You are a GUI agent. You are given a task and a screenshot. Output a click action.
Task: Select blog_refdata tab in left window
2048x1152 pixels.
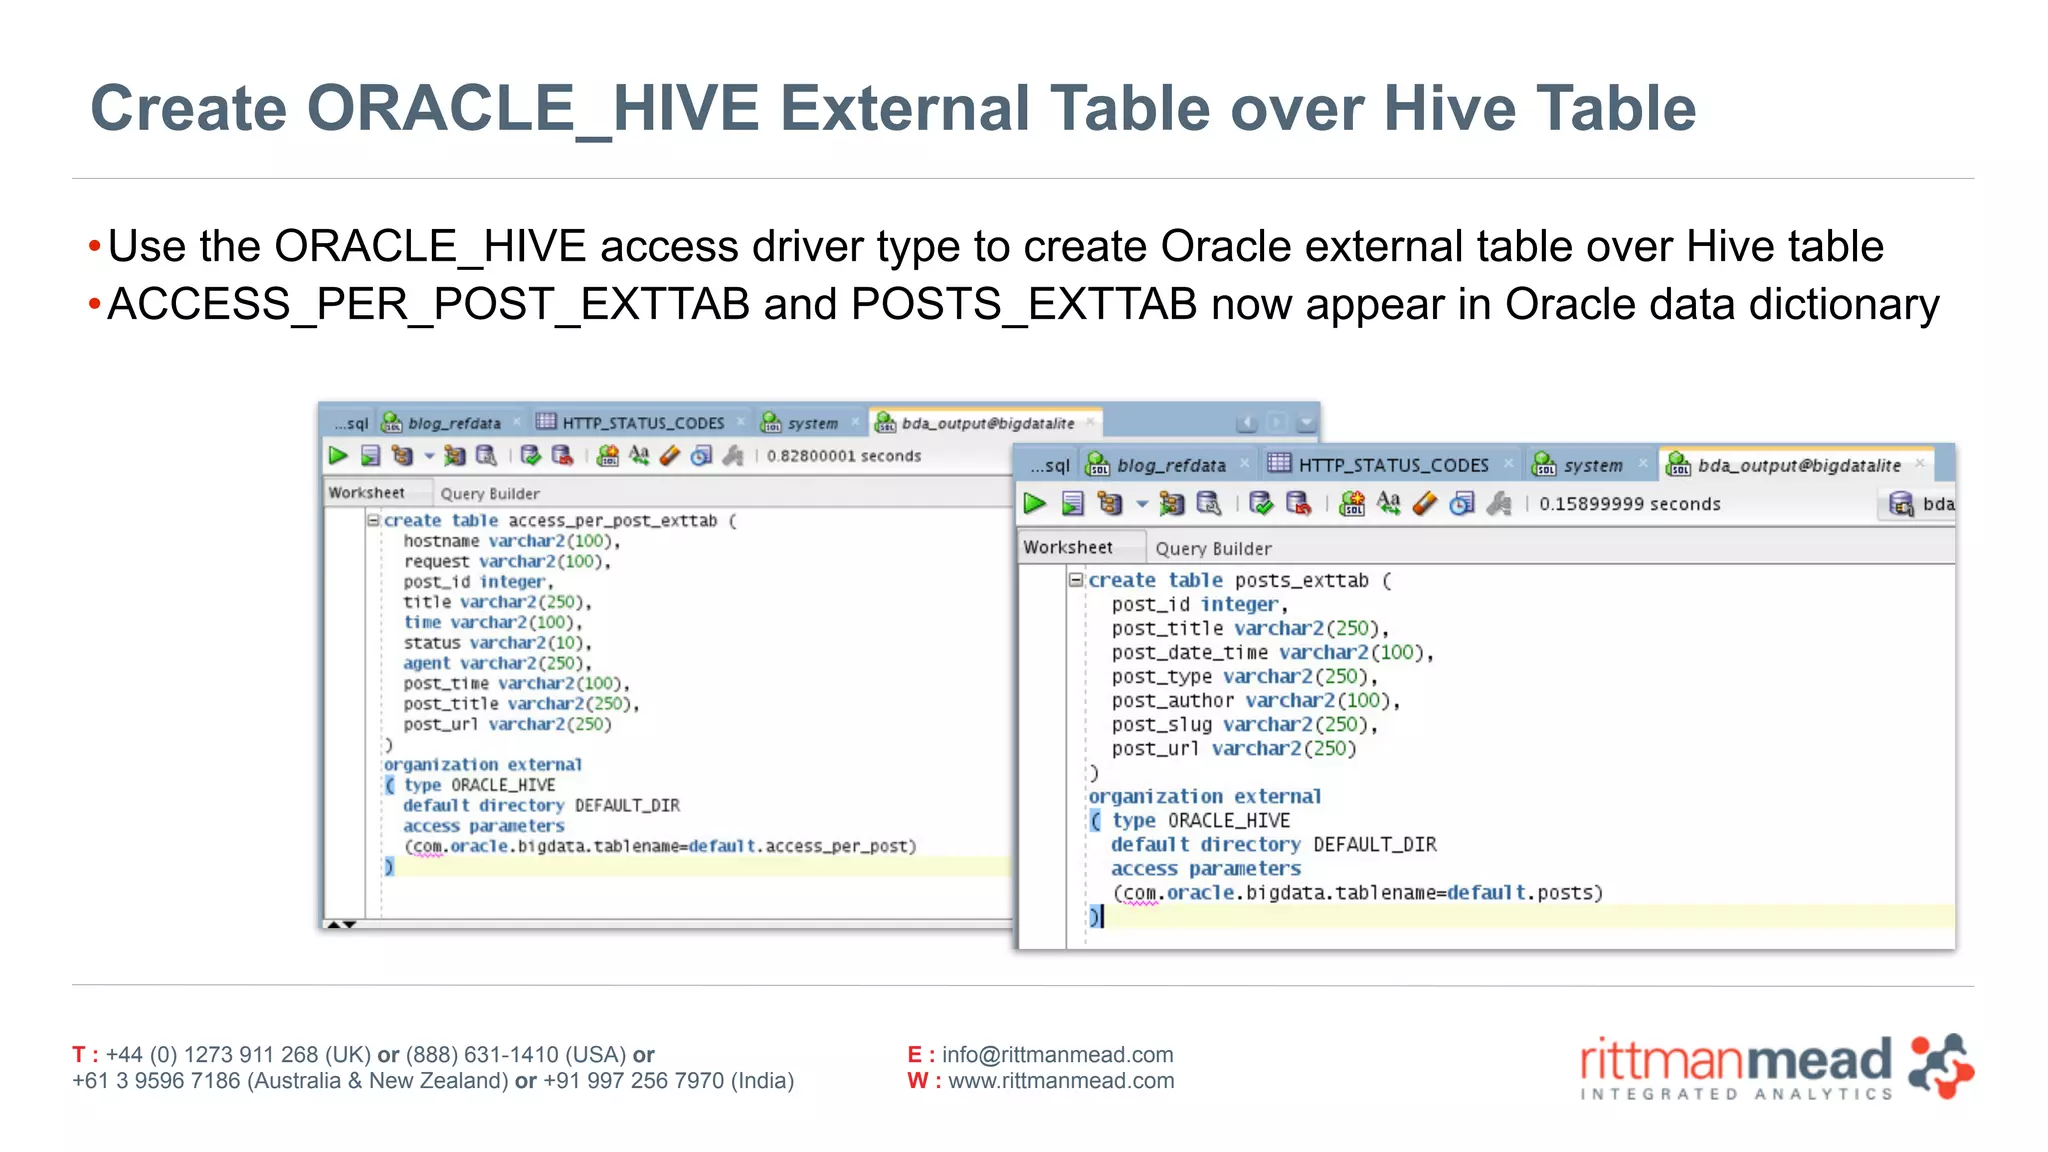(x=453, y=423)
